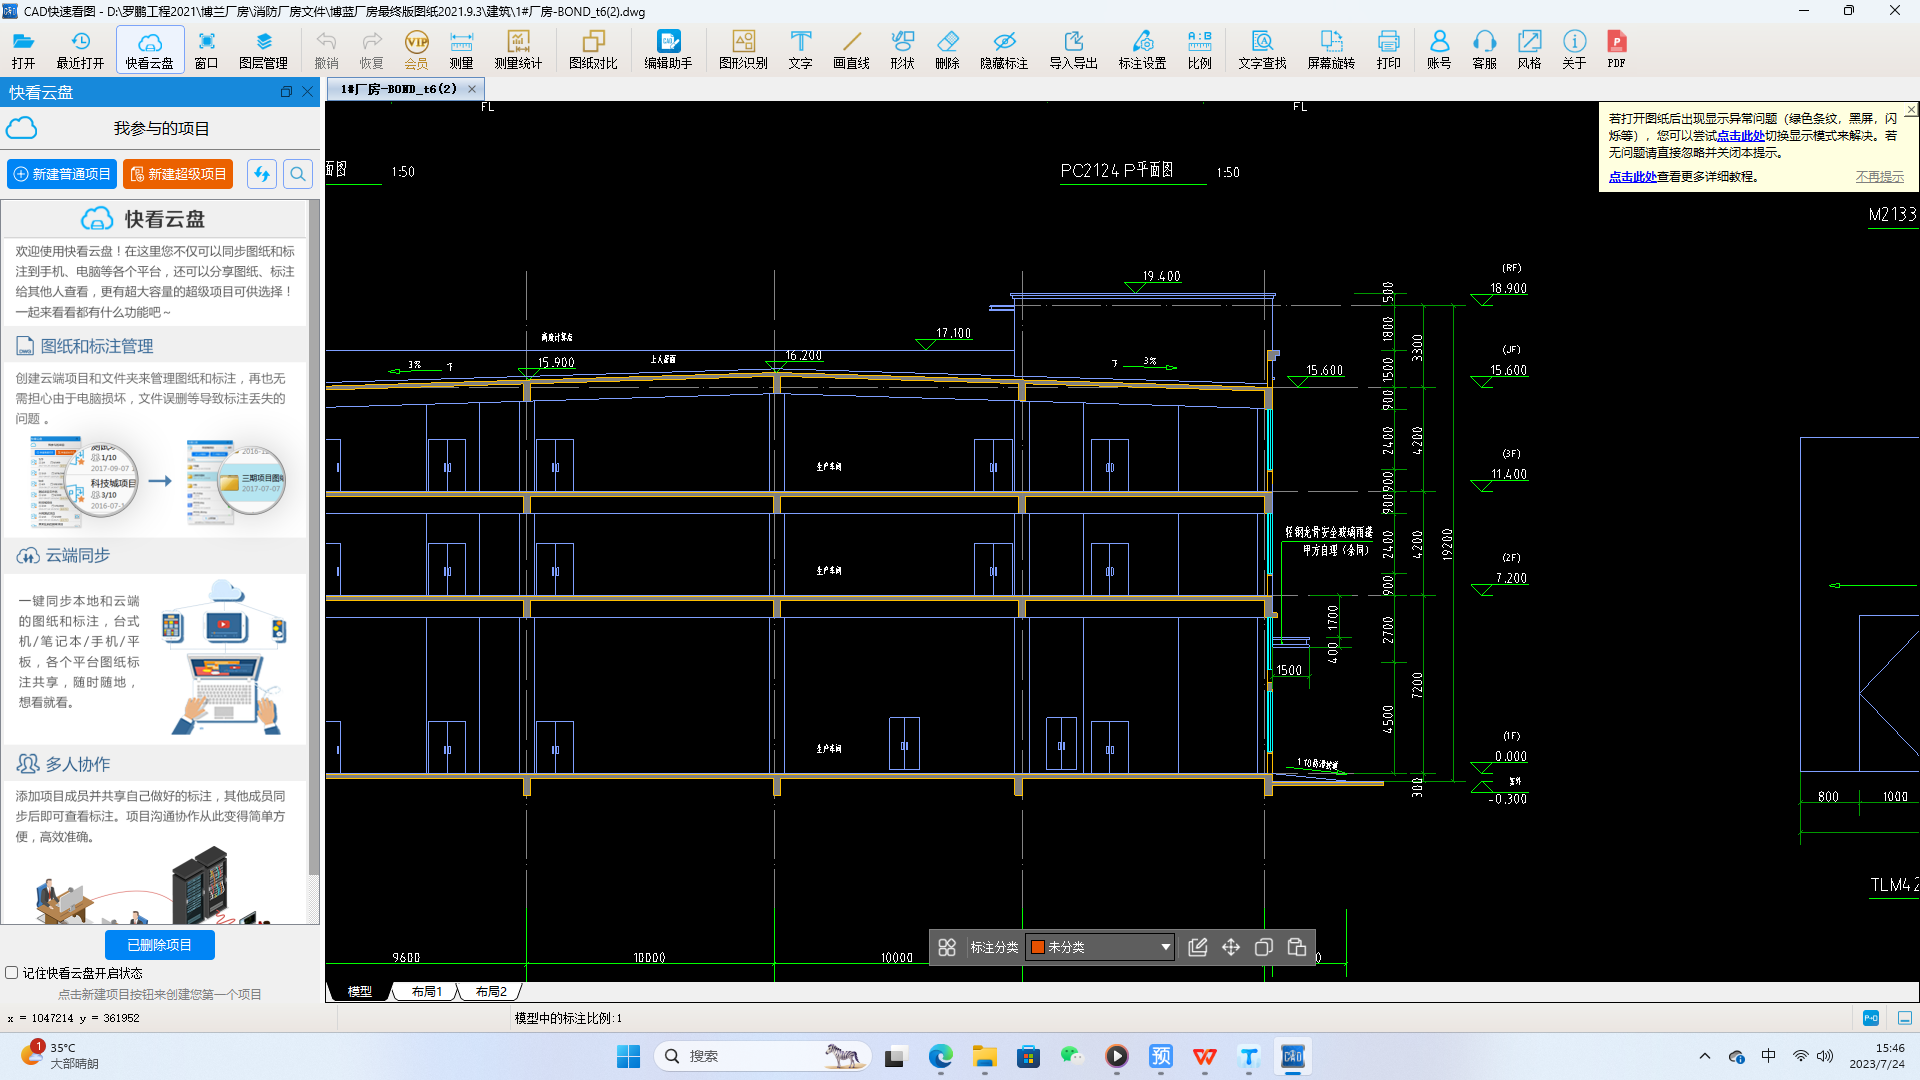
Task: Select the 1#厂房-BOND_t6(2) drawing tab
Action: [x=399, y=89]
